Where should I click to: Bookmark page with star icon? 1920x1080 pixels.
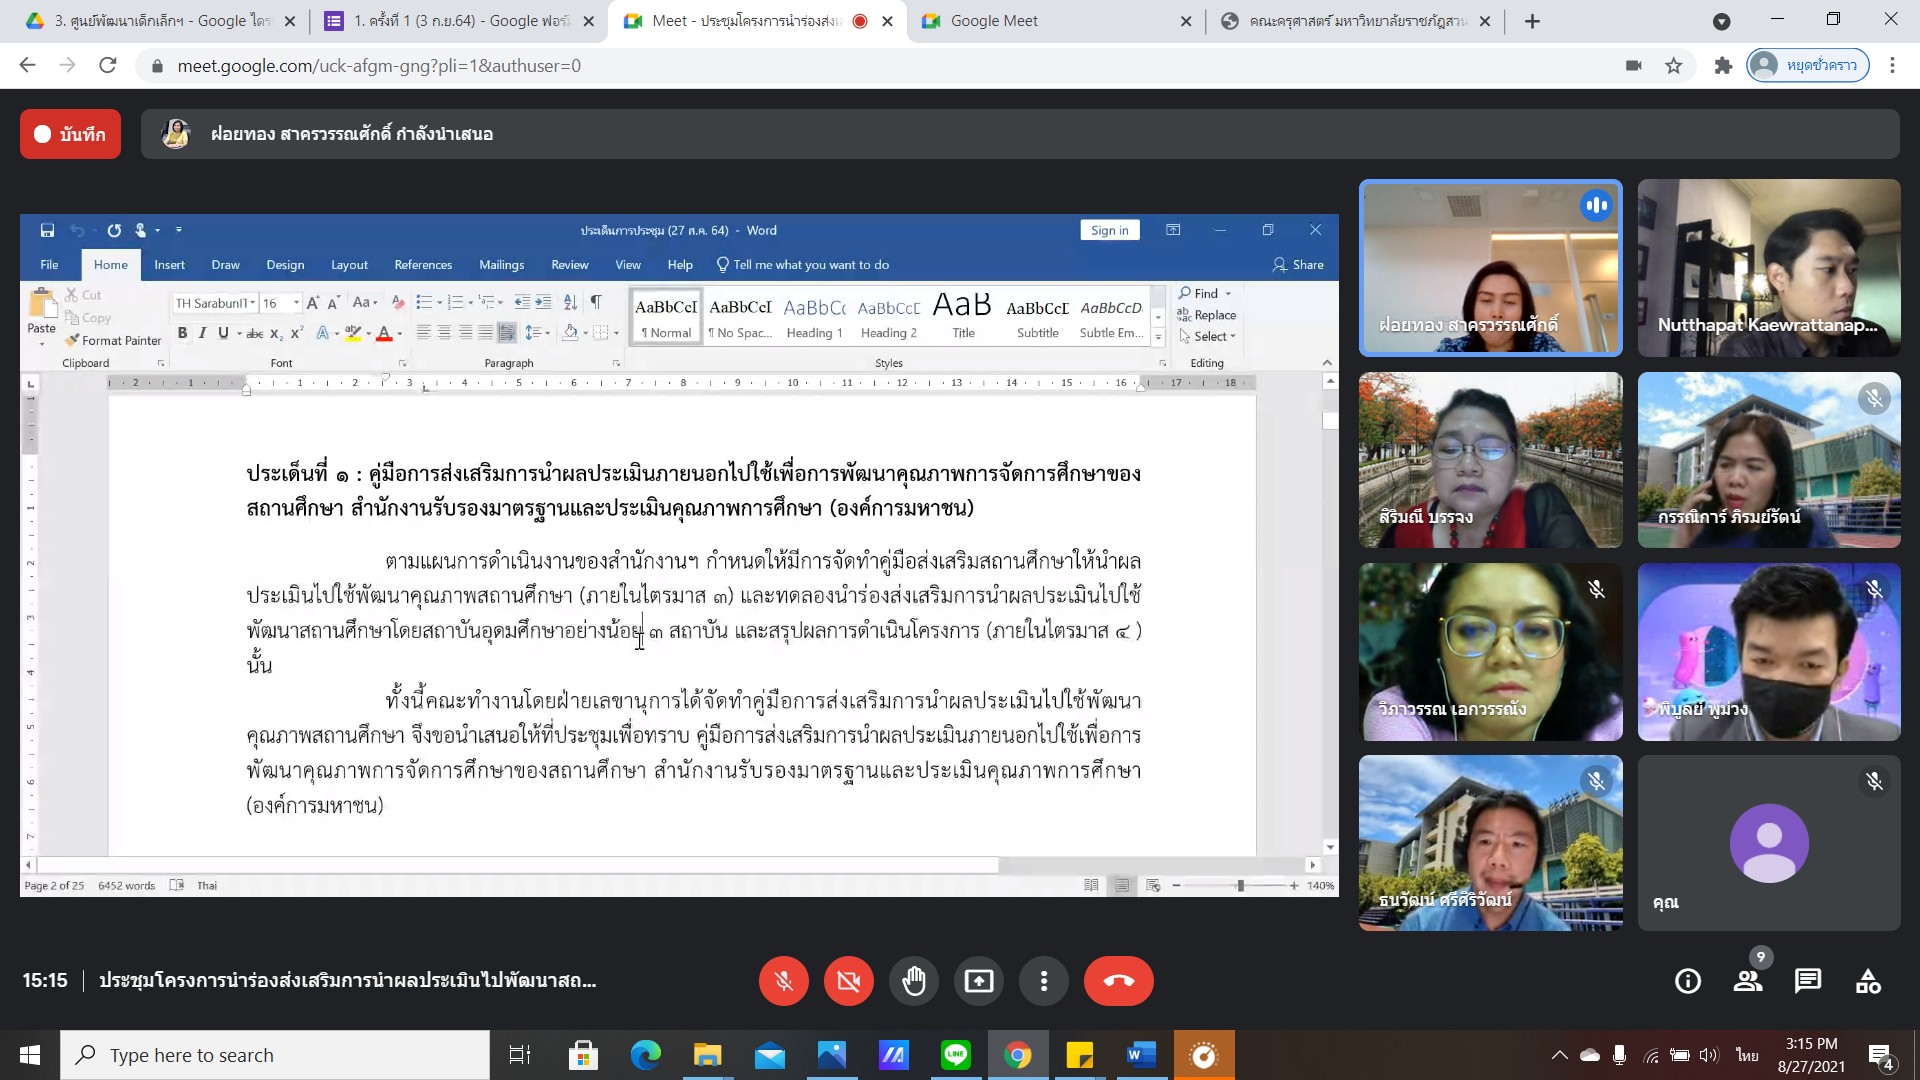pyautogui.click(x=1673, y=66)
